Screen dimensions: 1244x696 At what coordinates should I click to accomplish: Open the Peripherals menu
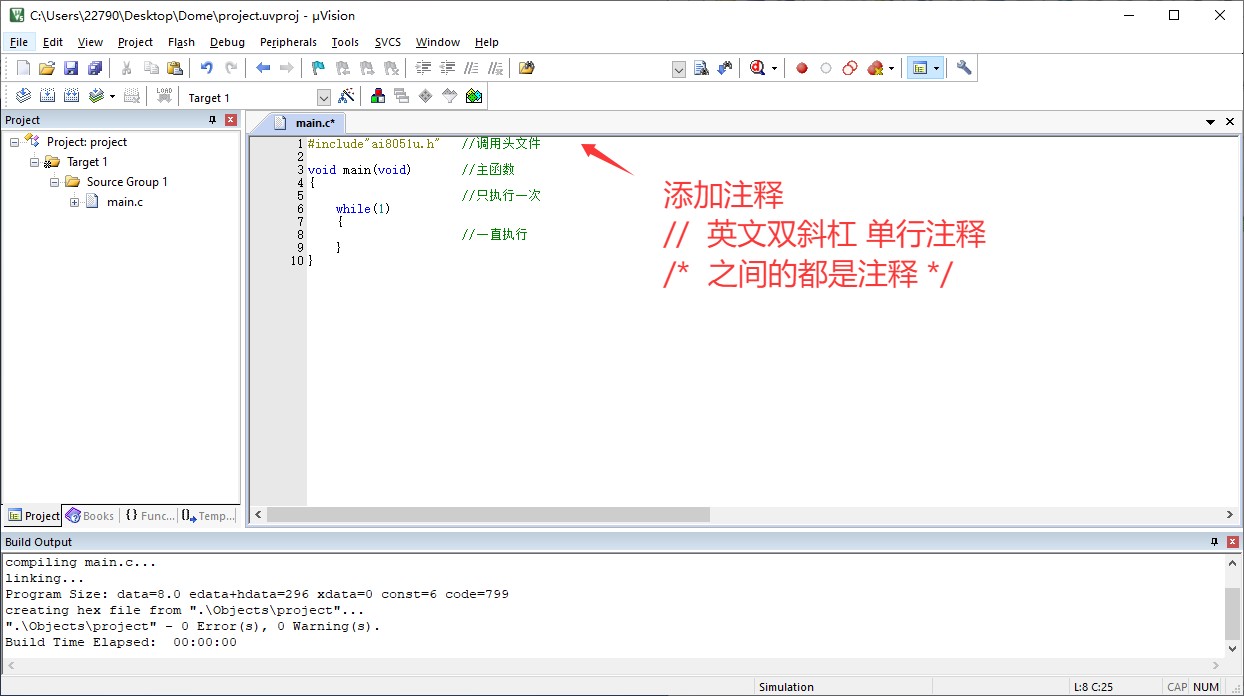tap(288, 42)
